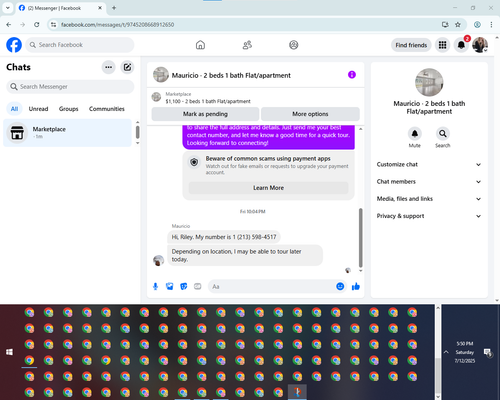Click the conversation scrollbar
Viewport: 500px width, 400px height.
click(360, 238)
